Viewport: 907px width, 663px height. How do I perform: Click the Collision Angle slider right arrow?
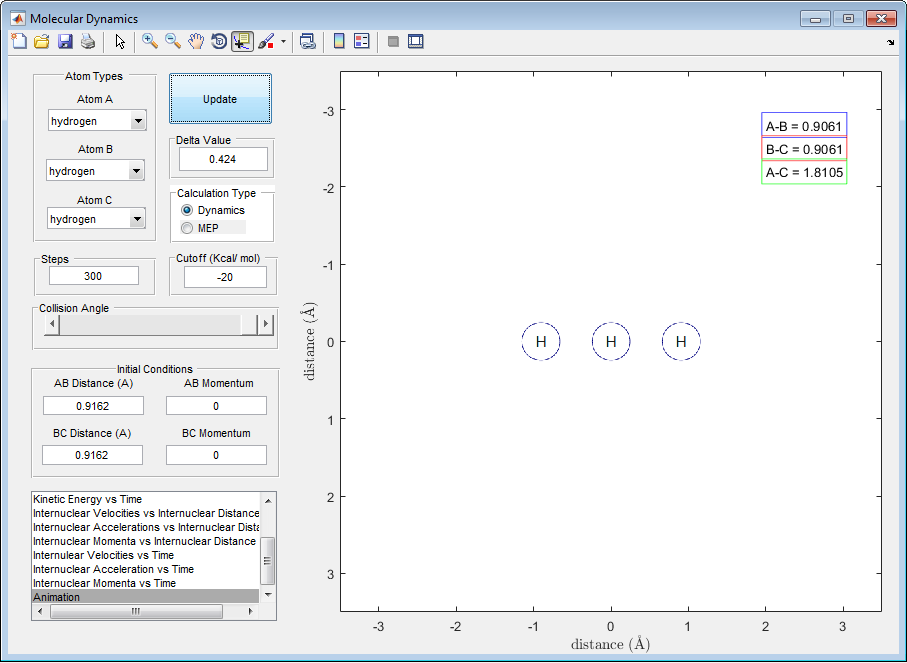(x=266, y=324)
